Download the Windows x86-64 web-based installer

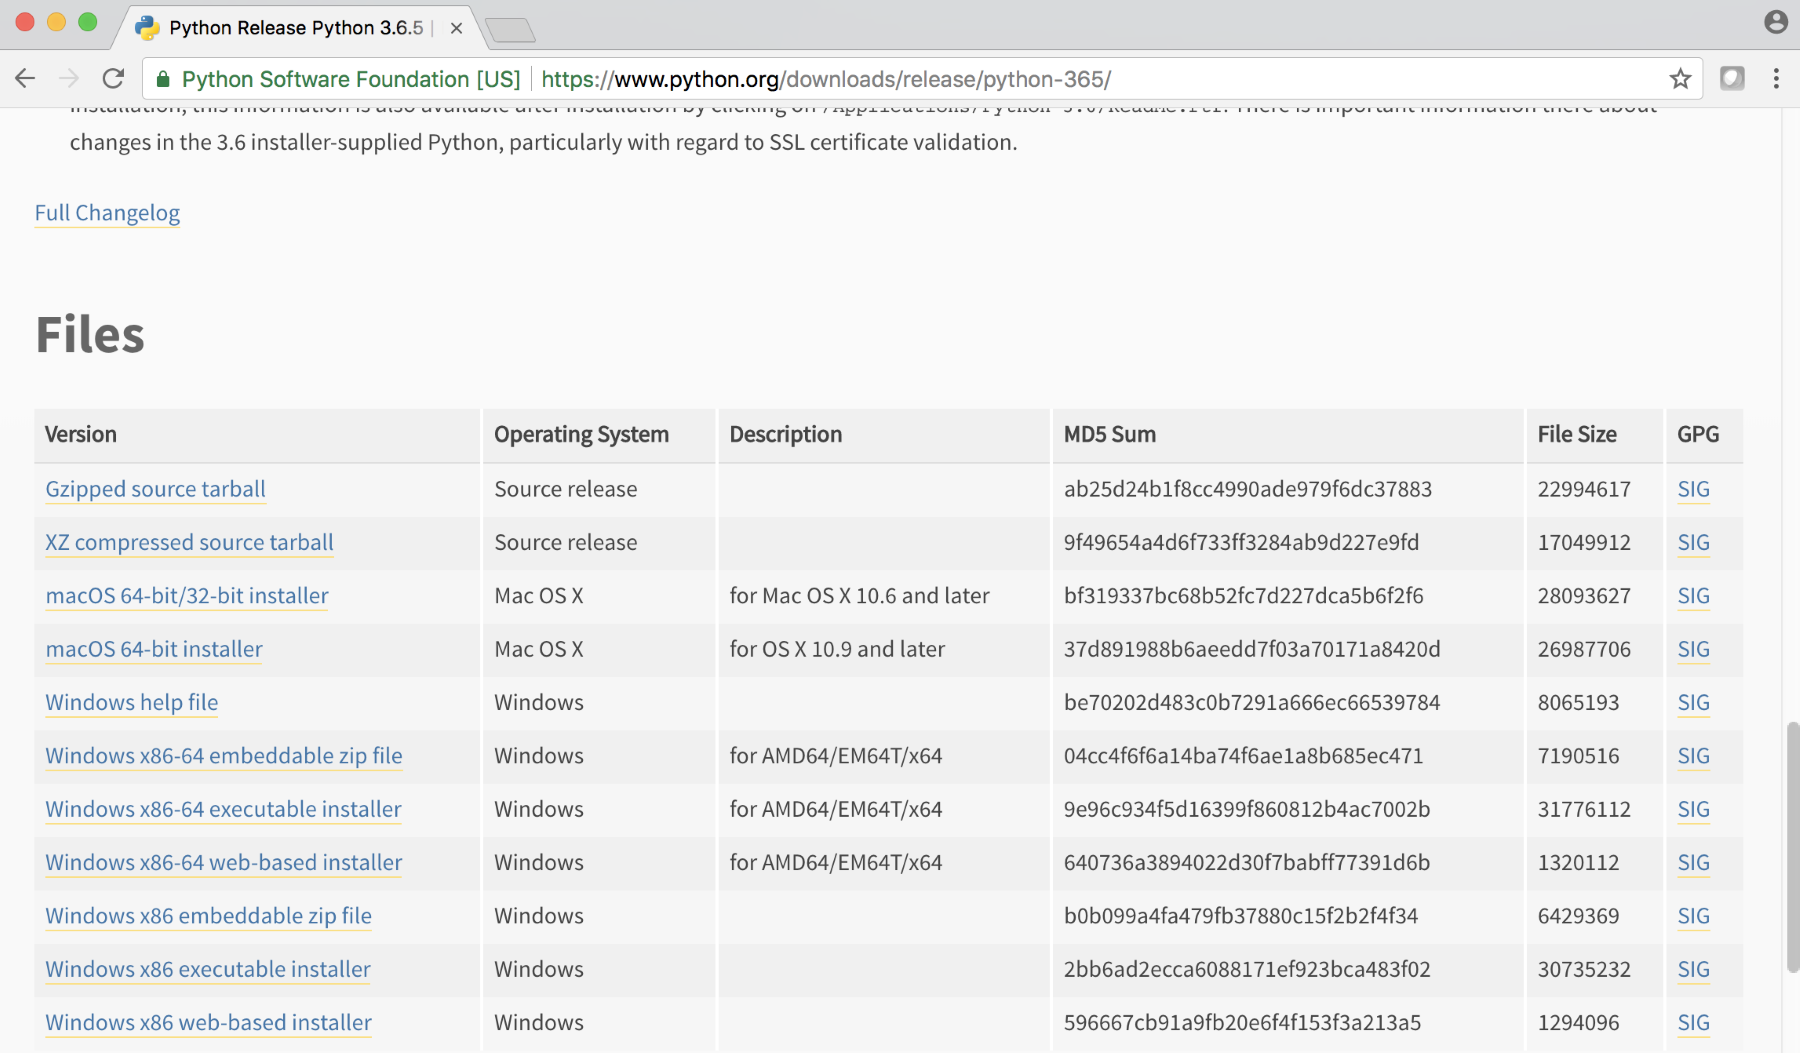coord(224,862)
